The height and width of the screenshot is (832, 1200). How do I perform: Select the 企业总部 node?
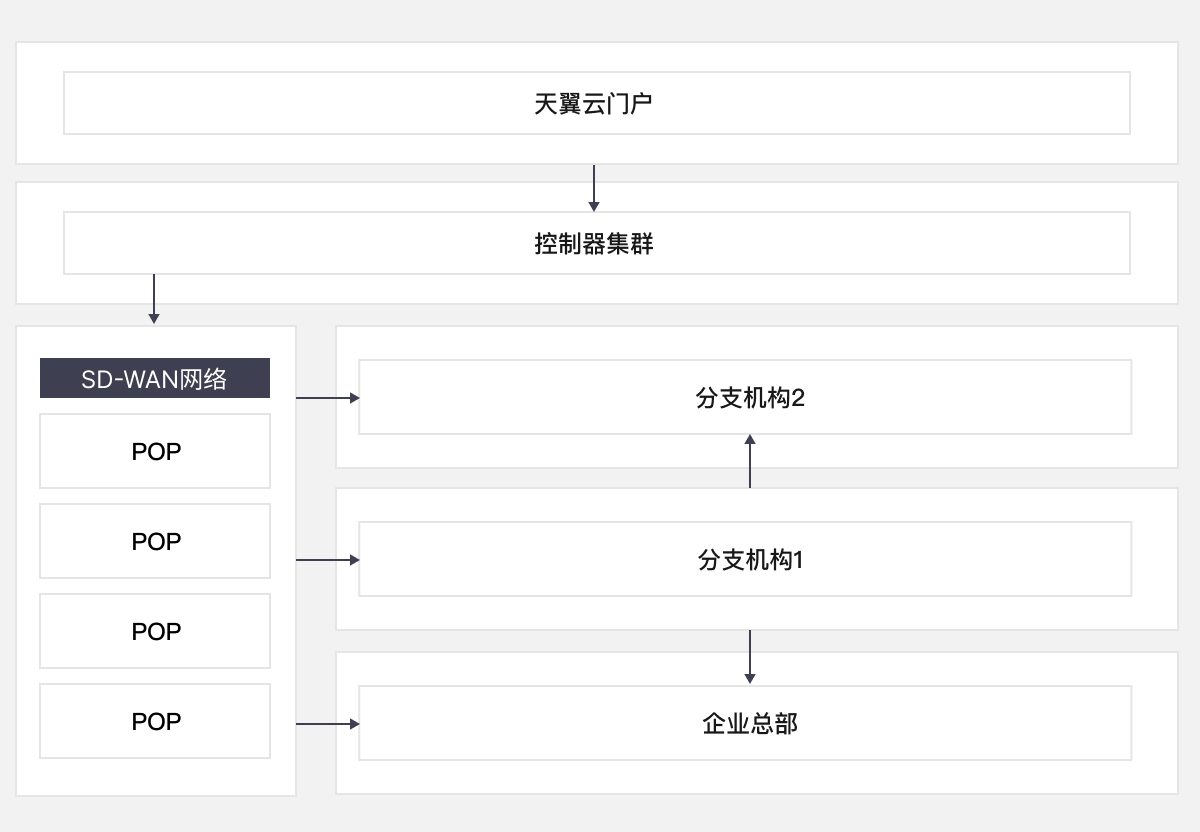[x=744, y=721]
